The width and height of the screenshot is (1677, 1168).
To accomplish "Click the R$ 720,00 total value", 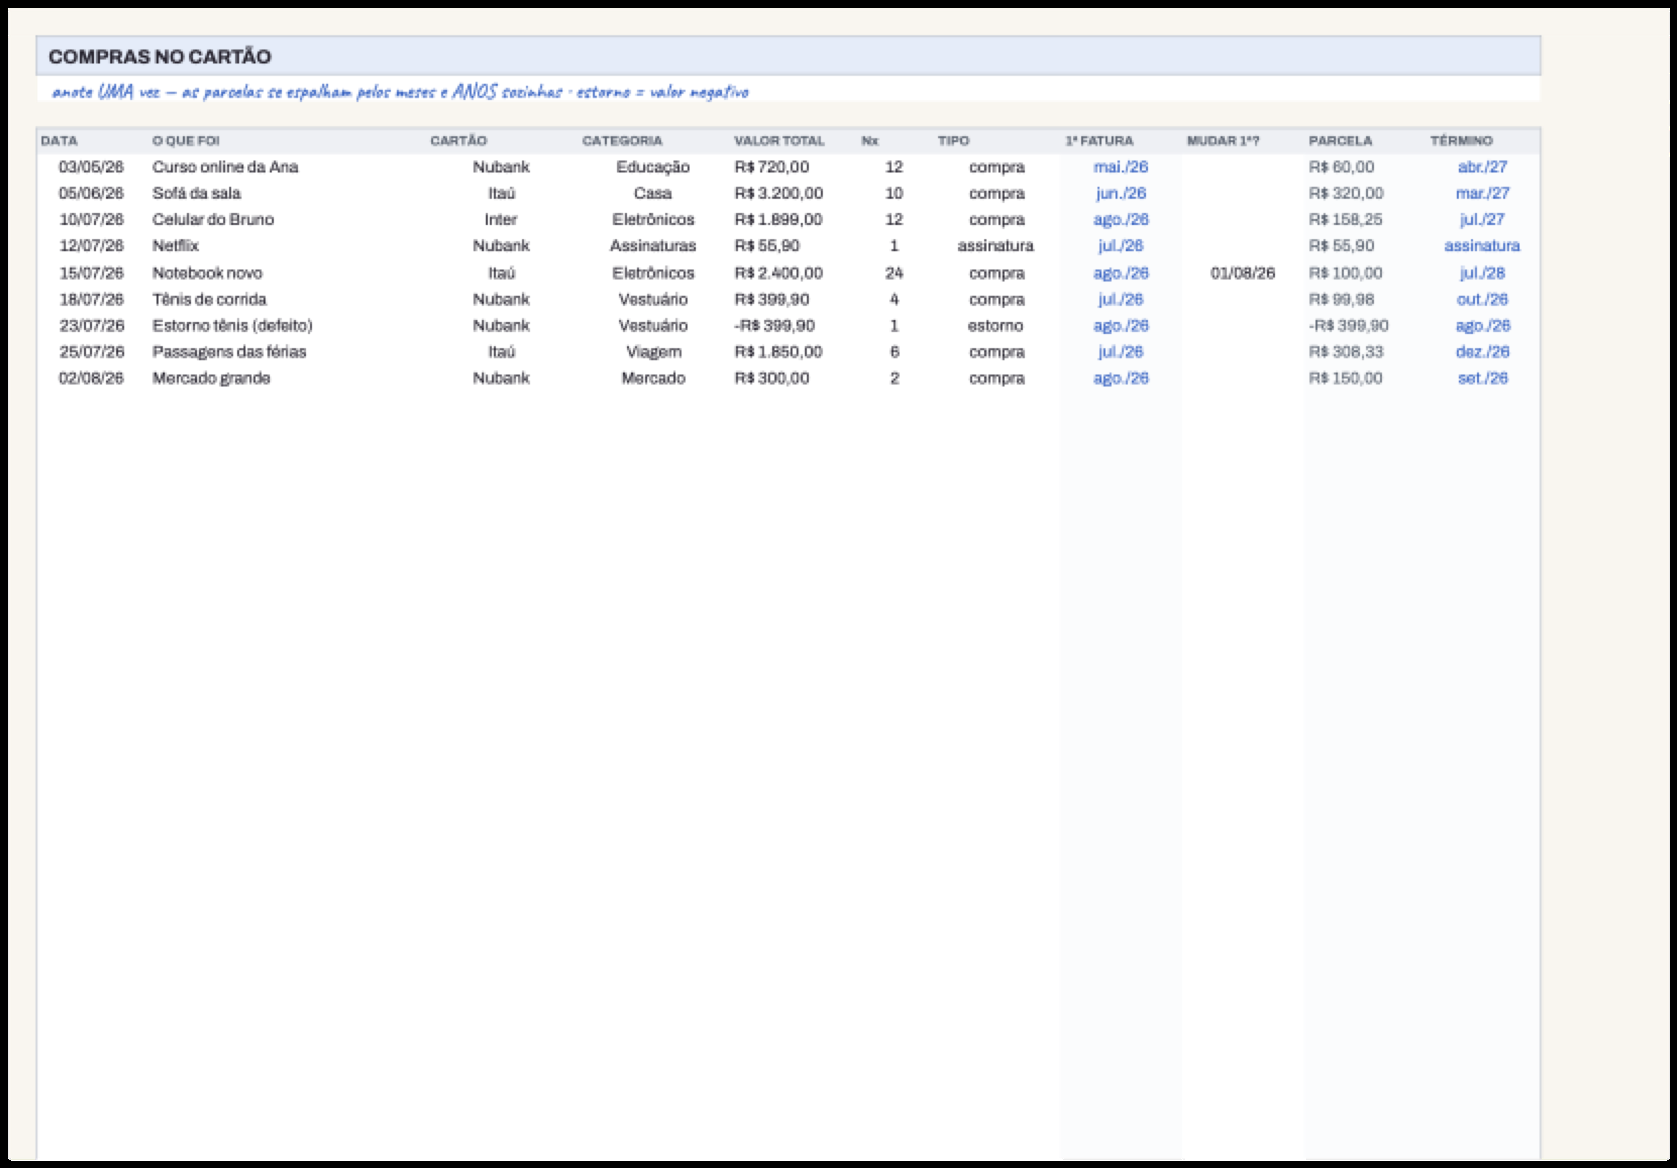I will tap(771, 167).
